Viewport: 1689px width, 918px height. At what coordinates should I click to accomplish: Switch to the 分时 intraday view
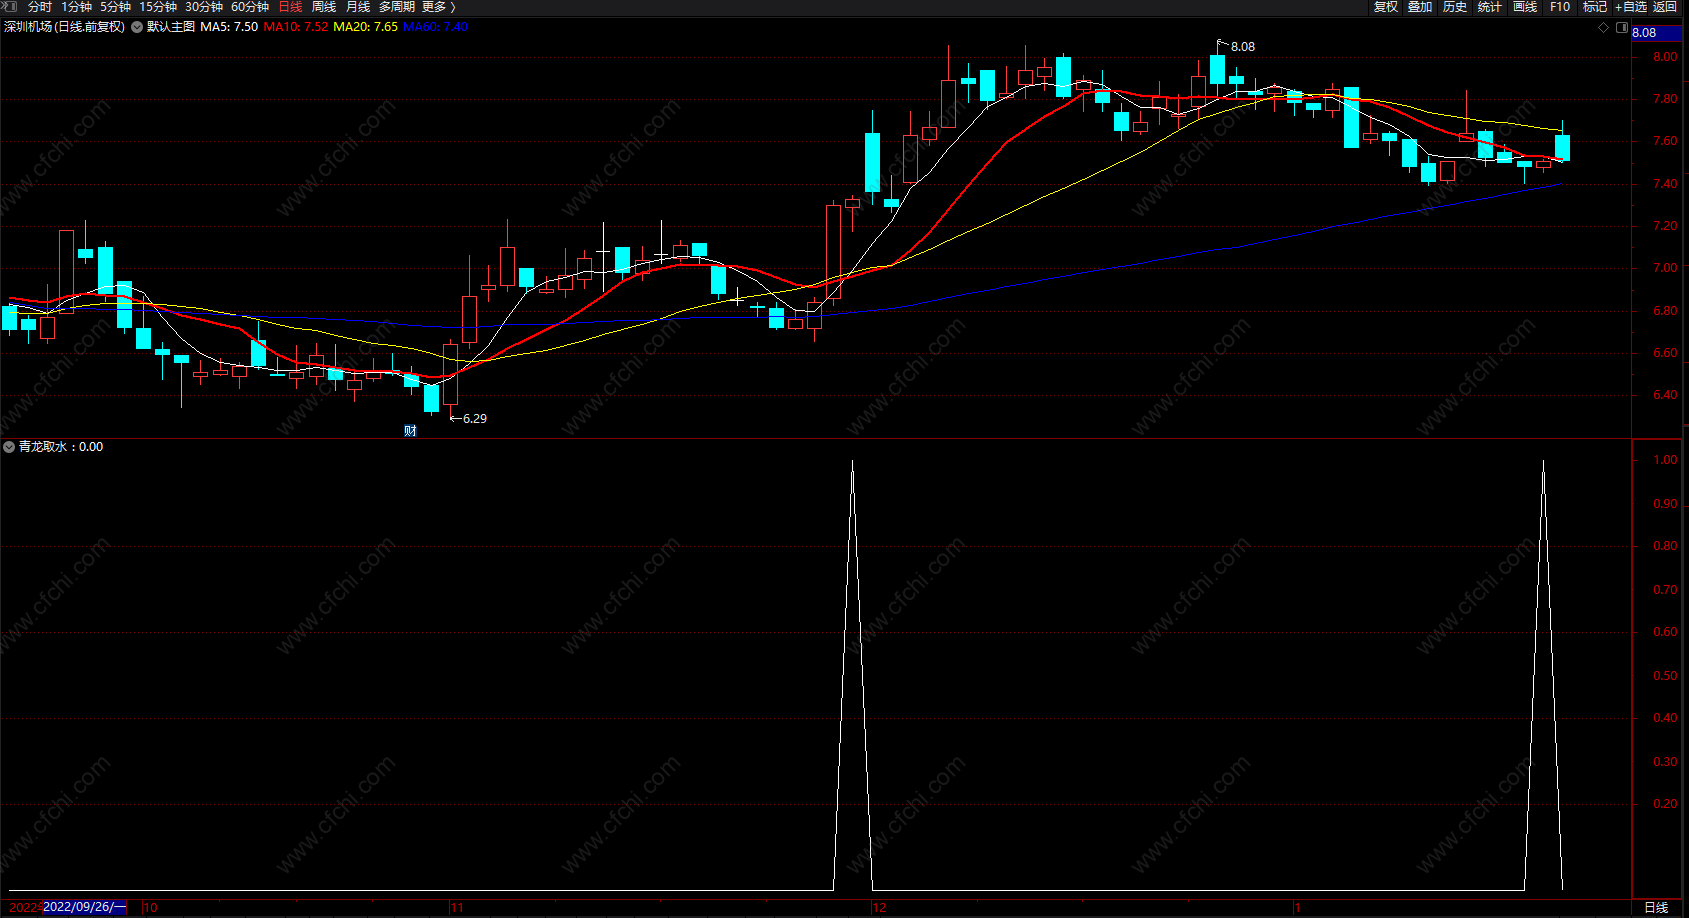pos(40,7)
